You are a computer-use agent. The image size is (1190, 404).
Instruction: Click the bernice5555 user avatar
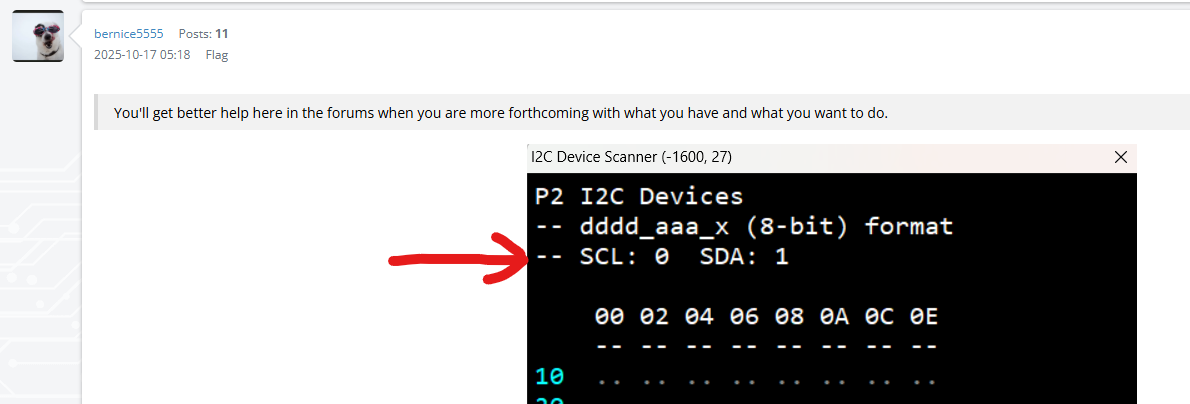point(38,36)
